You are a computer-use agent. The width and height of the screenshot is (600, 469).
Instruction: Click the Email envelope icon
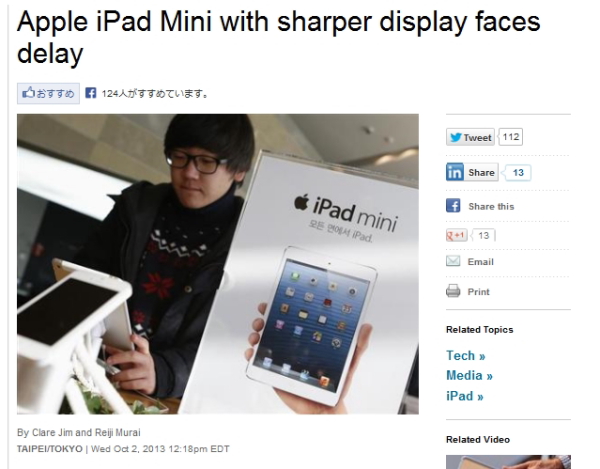(453, 261)
